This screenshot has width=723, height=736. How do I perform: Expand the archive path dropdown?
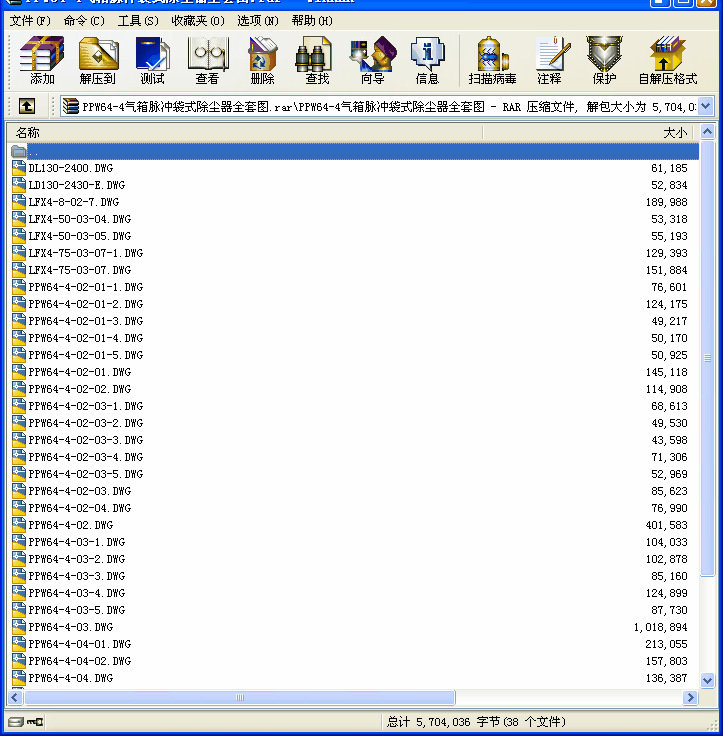pos(706,106)
